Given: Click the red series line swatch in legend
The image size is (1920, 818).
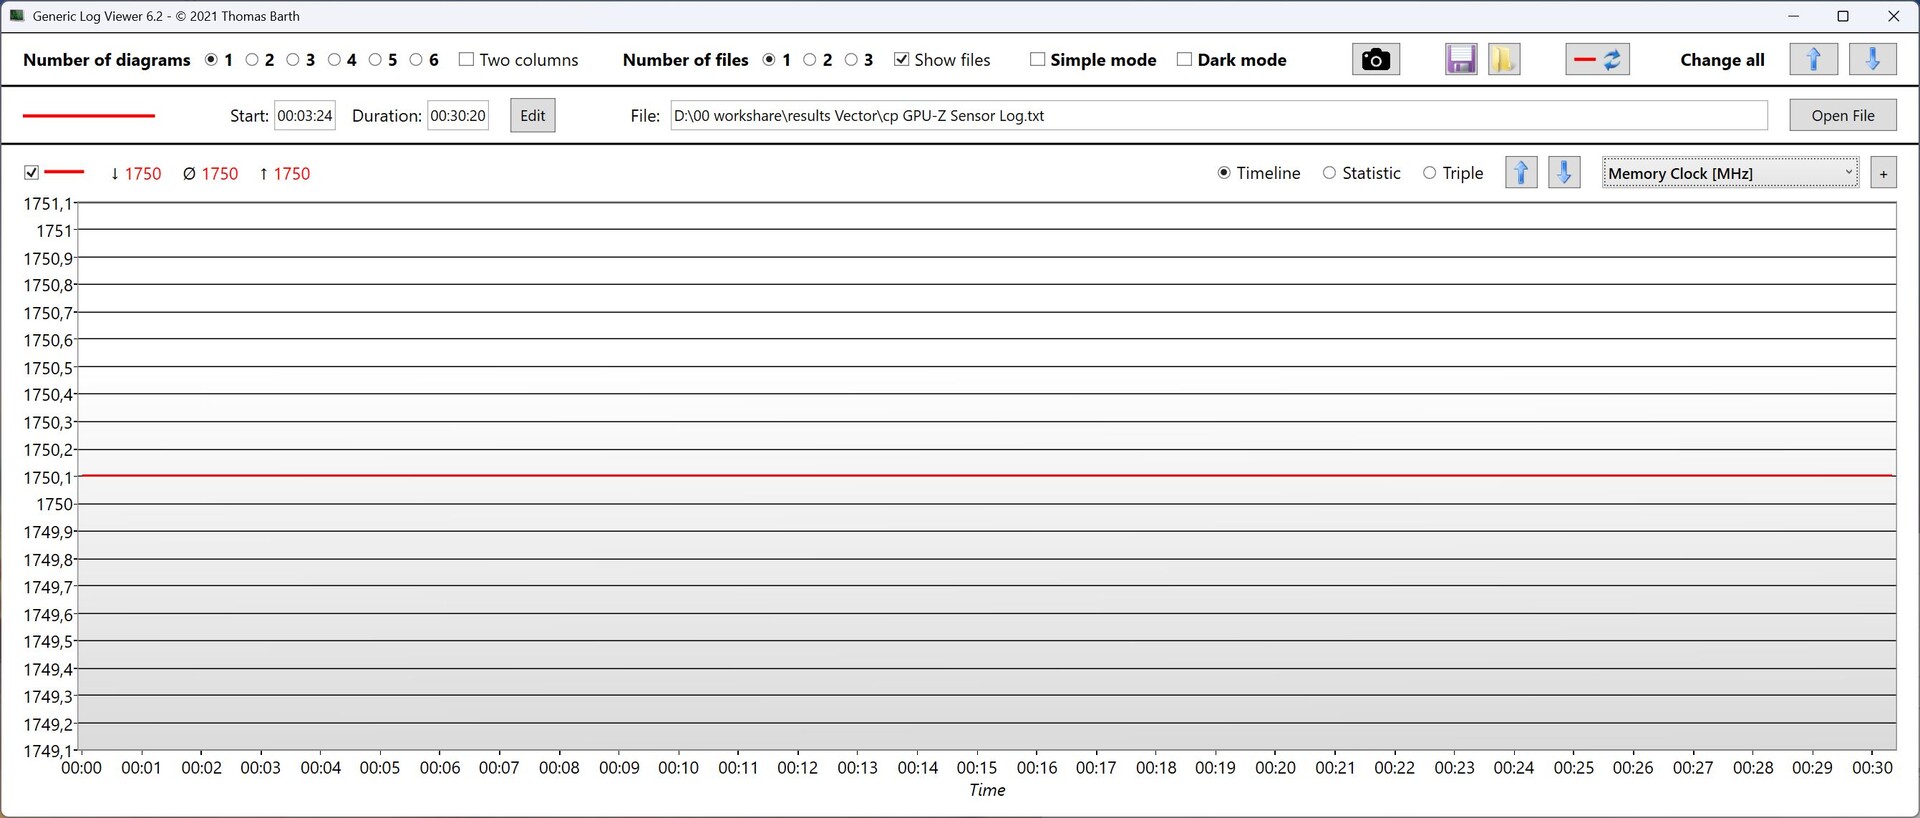Looking at the screenshot, I should click(x=64, y=173).
